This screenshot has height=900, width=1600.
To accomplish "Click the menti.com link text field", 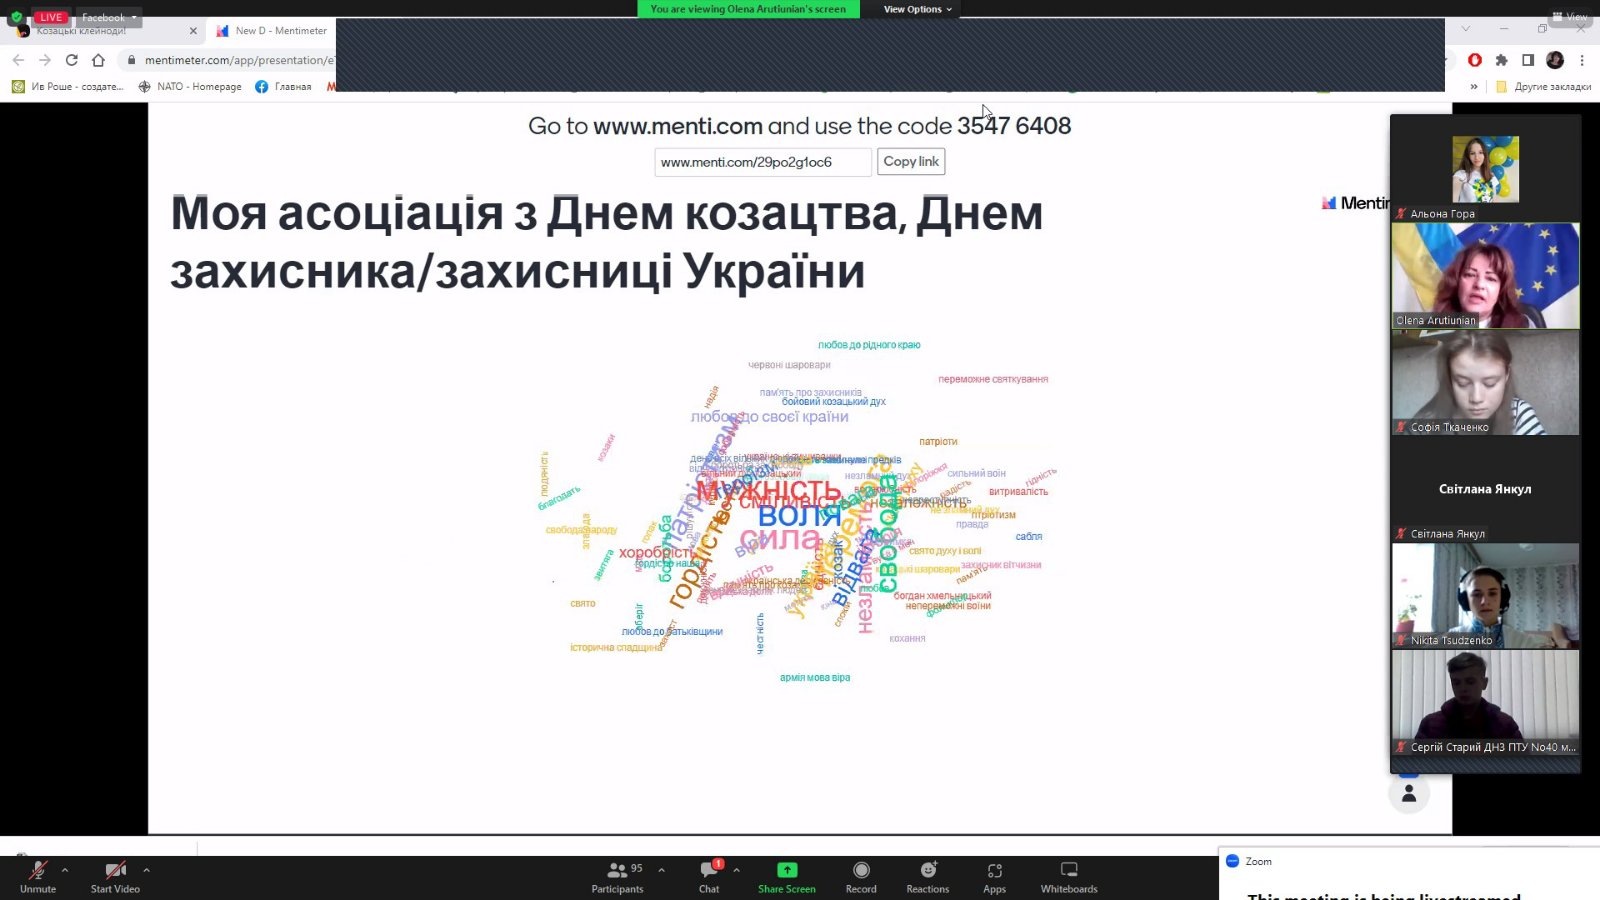I will (x=762, y=162).
